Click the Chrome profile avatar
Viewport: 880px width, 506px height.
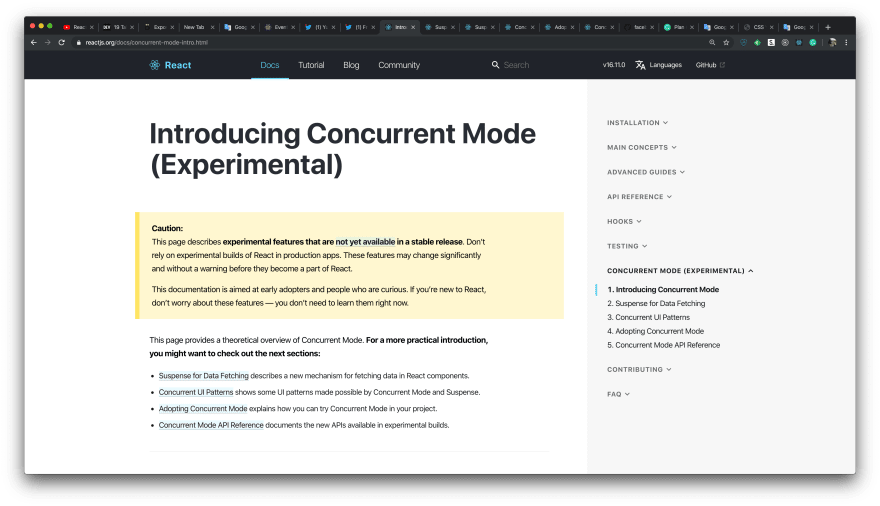click(x=832, y=43)
